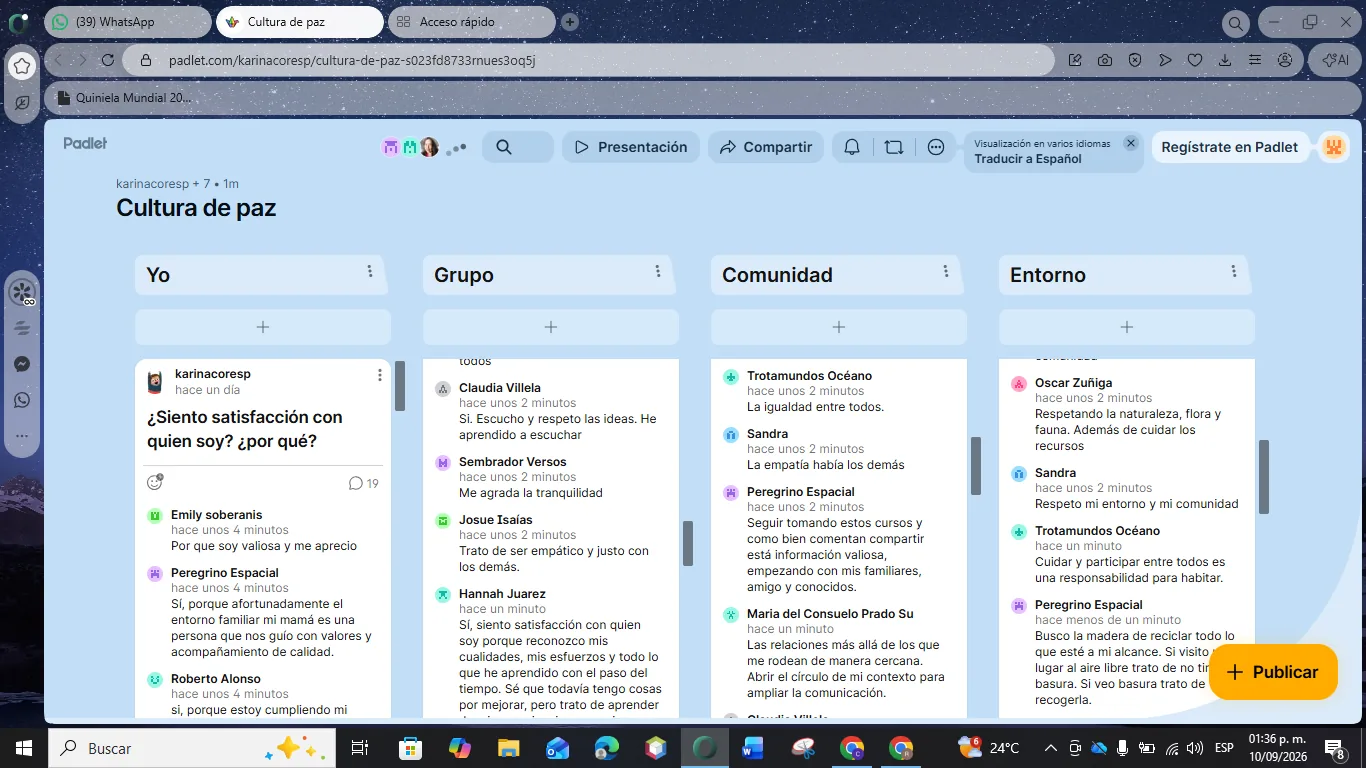
Task: Click the yellow Publicar button
Action: click(1273, 672)
